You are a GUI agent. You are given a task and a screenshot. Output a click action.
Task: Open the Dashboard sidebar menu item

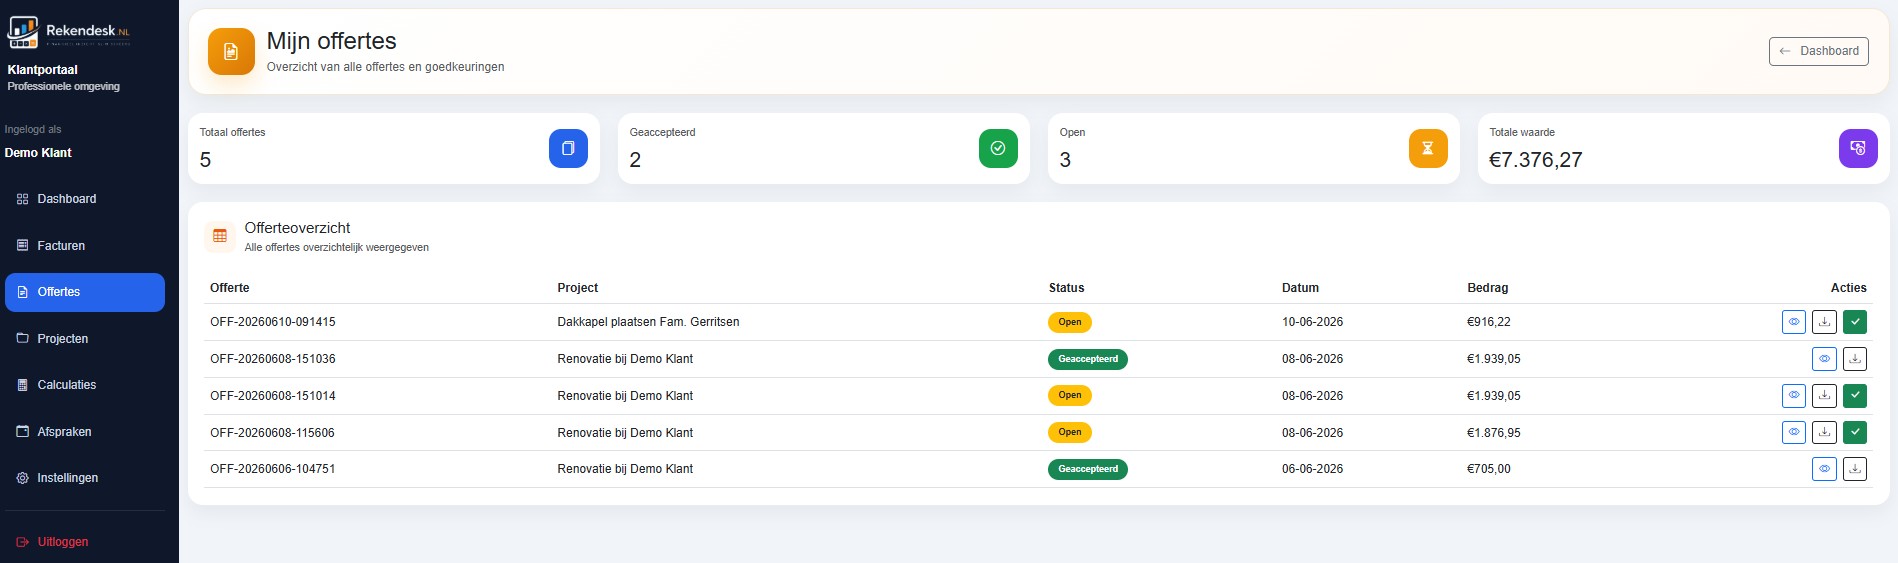[x=85, y=199]
